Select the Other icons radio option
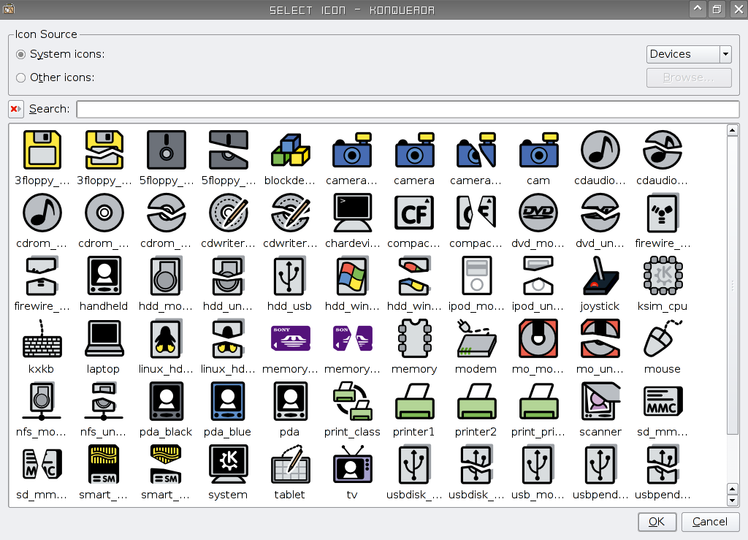 pyautogui.click(x=21, y=78)
